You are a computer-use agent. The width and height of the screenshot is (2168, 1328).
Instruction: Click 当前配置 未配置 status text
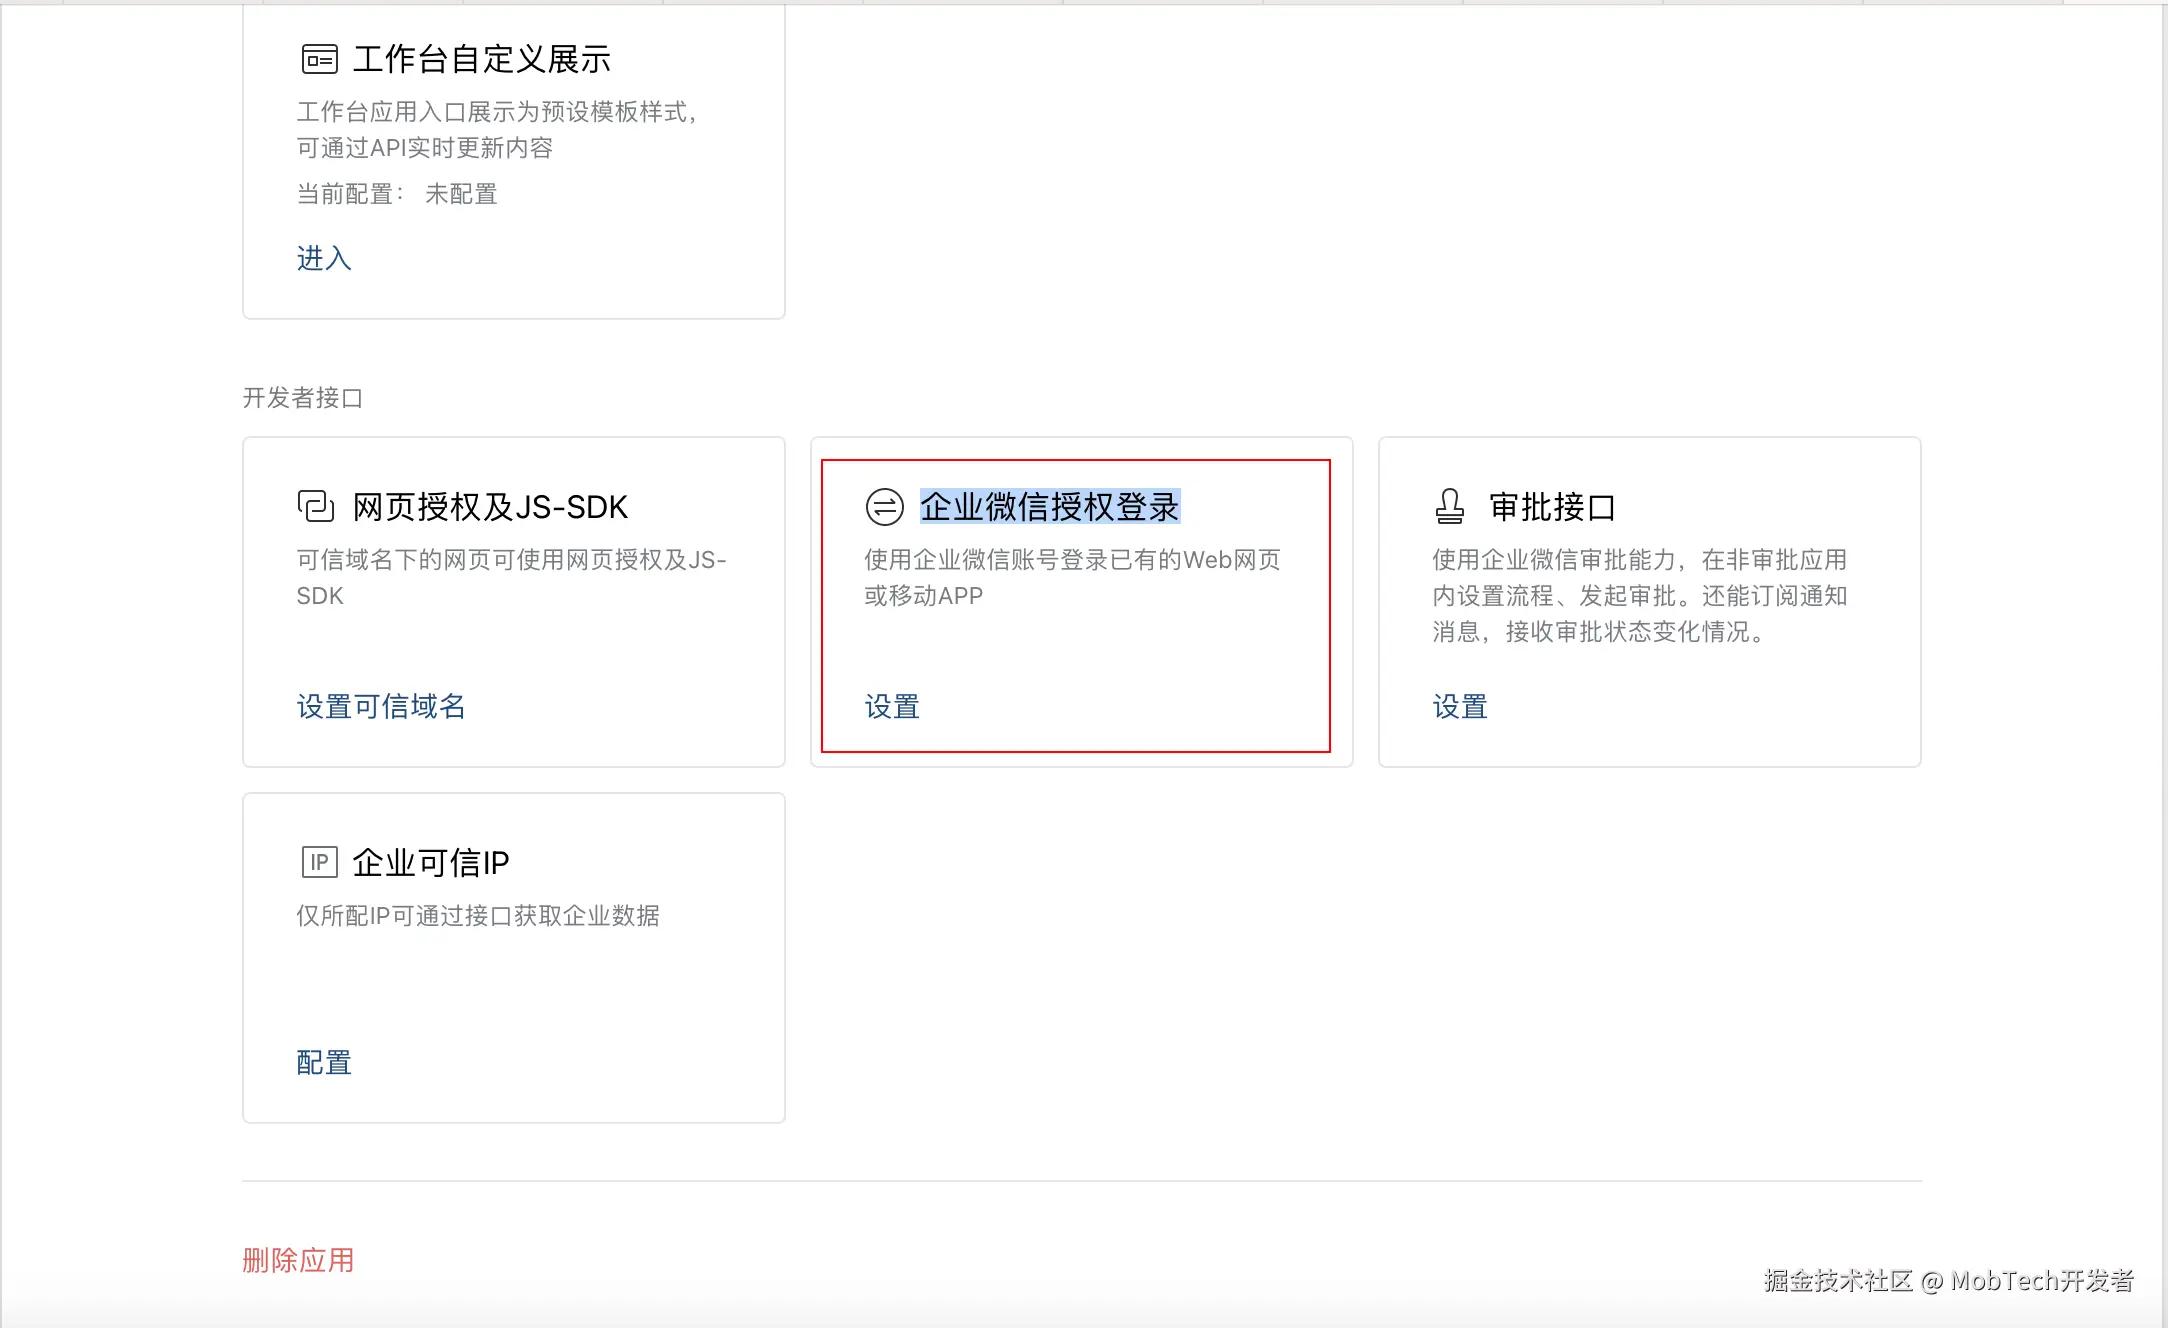click(x=397, y=194)
